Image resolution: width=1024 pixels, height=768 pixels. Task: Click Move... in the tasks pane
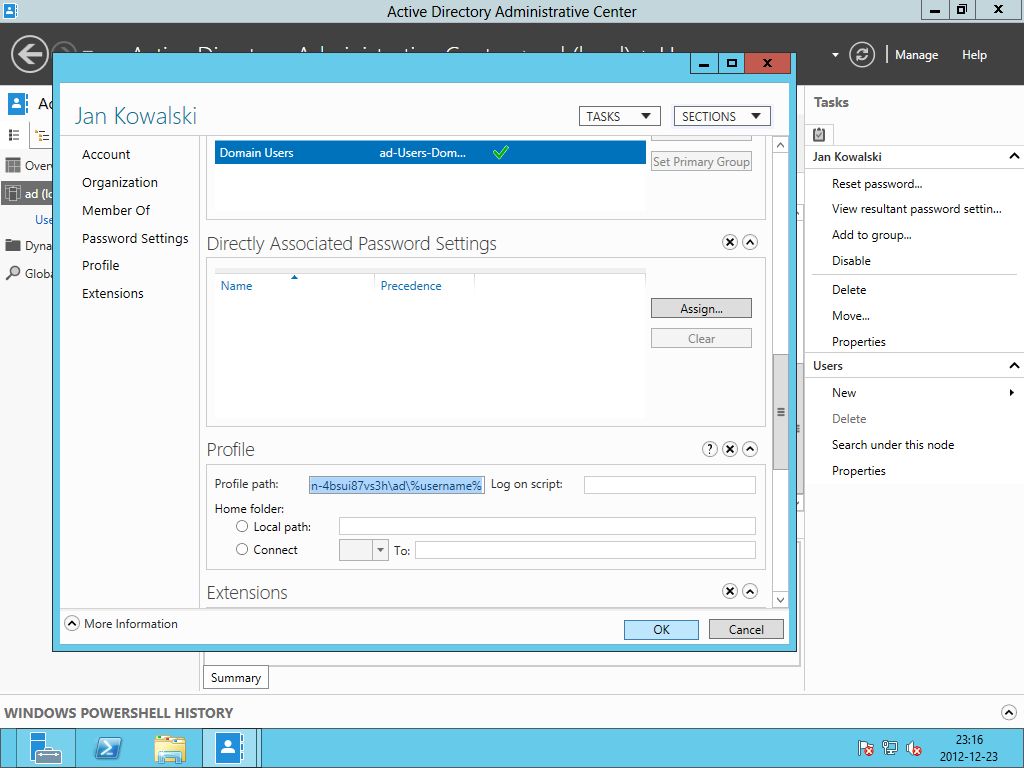pyautogui.click(x=850, y=315)
